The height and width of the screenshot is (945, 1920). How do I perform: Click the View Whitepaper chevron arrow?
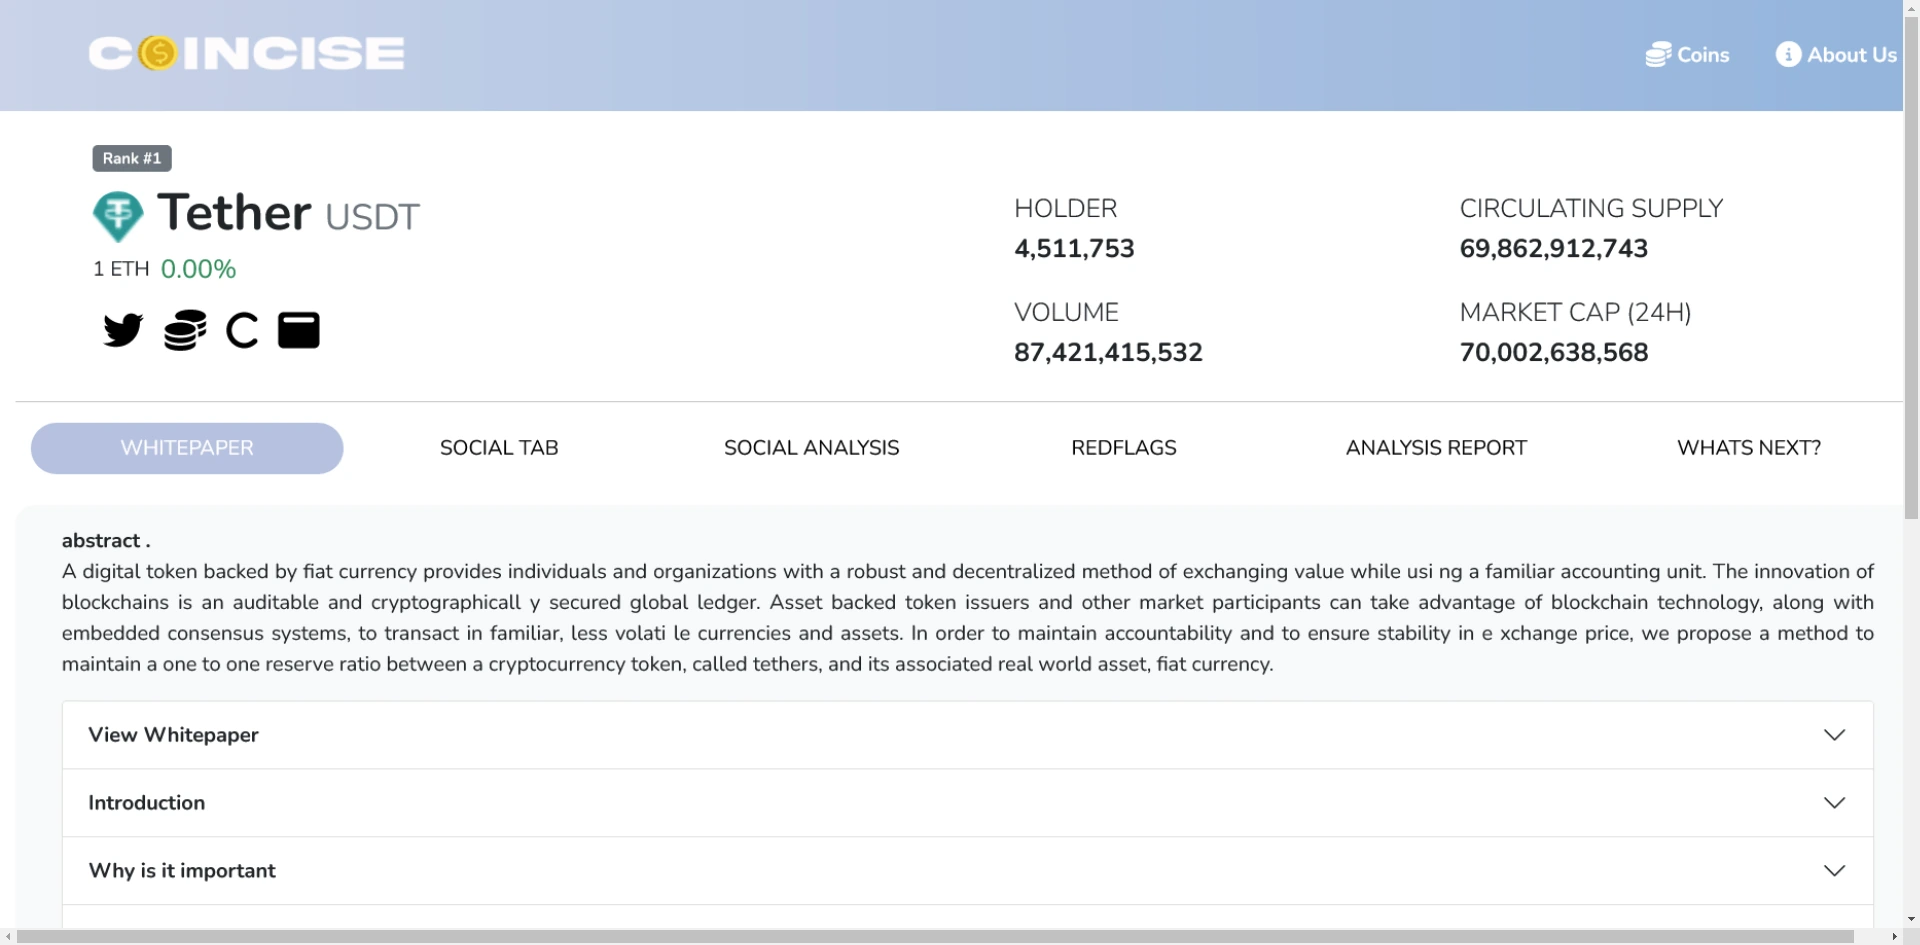[x=1834, y=735]
